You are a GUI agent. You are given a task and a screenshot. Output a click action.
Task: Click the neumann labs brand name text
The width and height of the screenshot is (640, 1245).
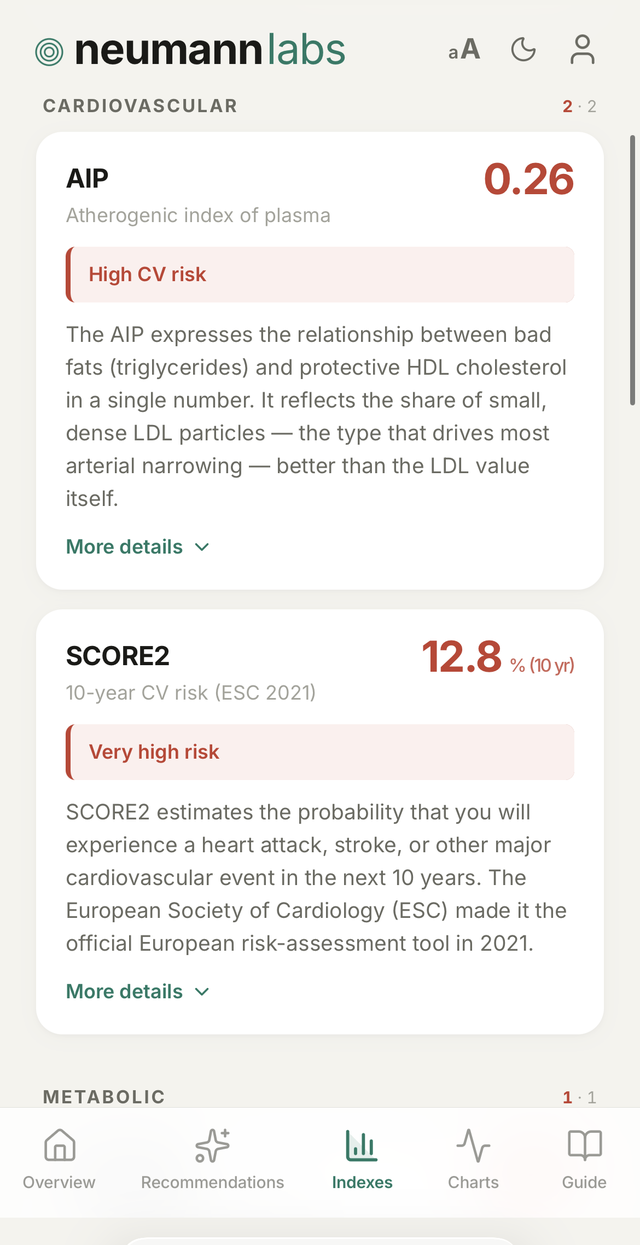point(210,50)
